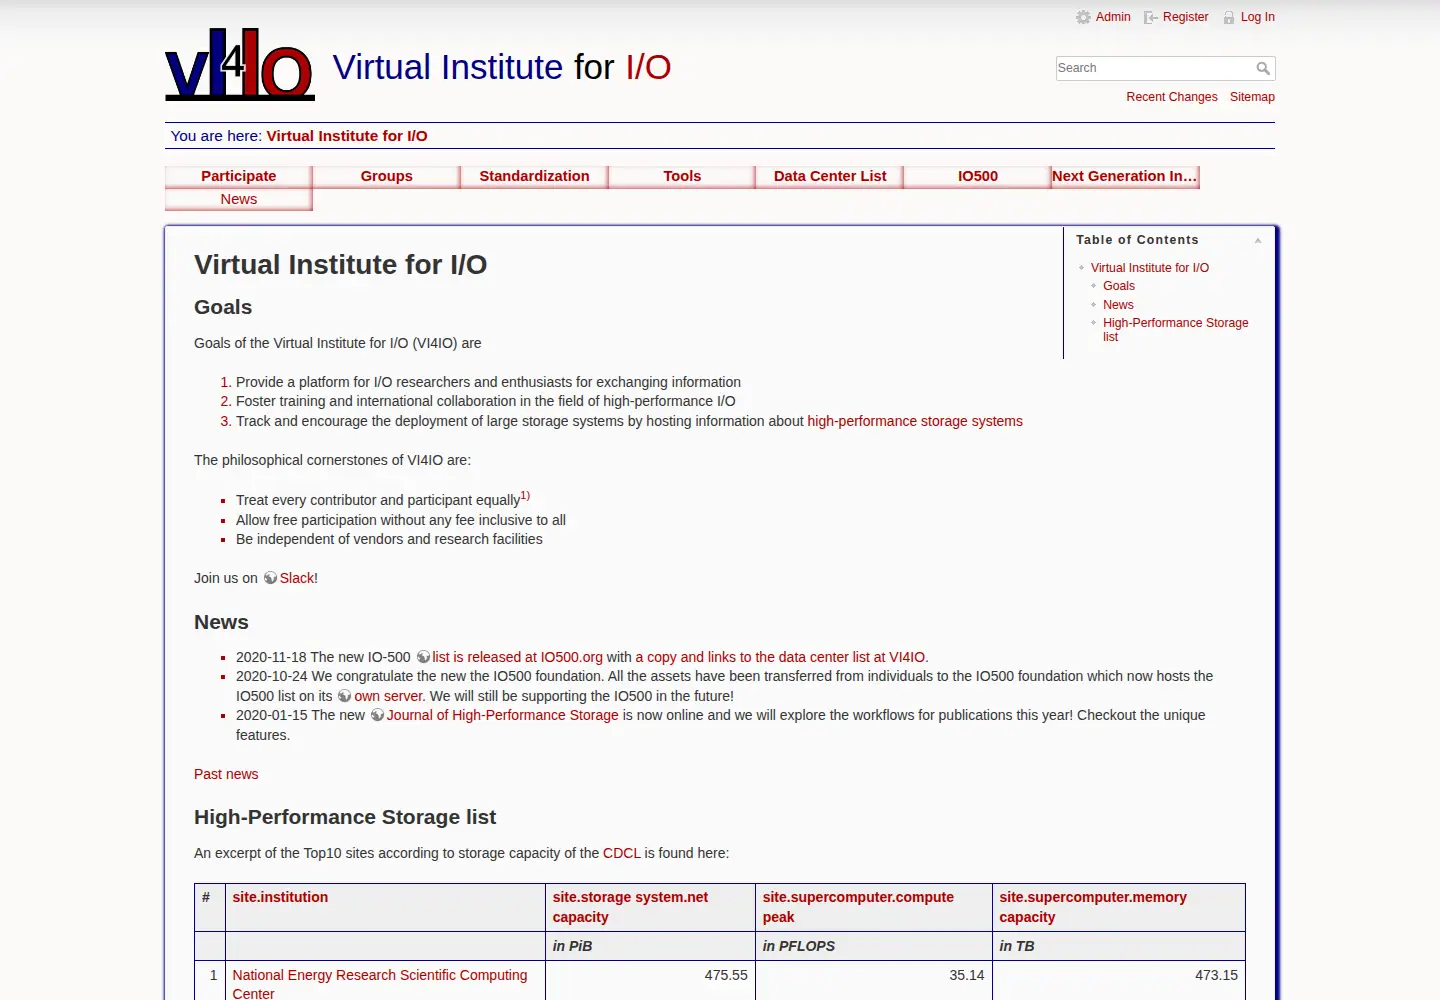
Task: Open the CDCL link
Action: [x=622, y=853]
